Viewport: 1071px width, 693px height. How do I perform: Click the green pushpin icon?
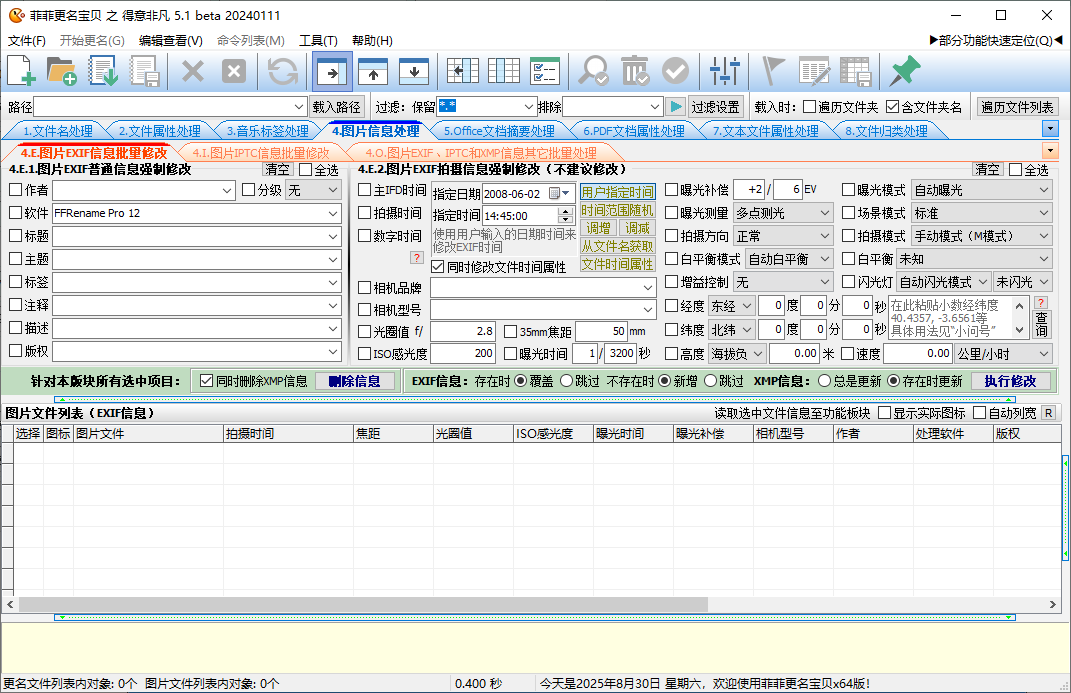904,71
